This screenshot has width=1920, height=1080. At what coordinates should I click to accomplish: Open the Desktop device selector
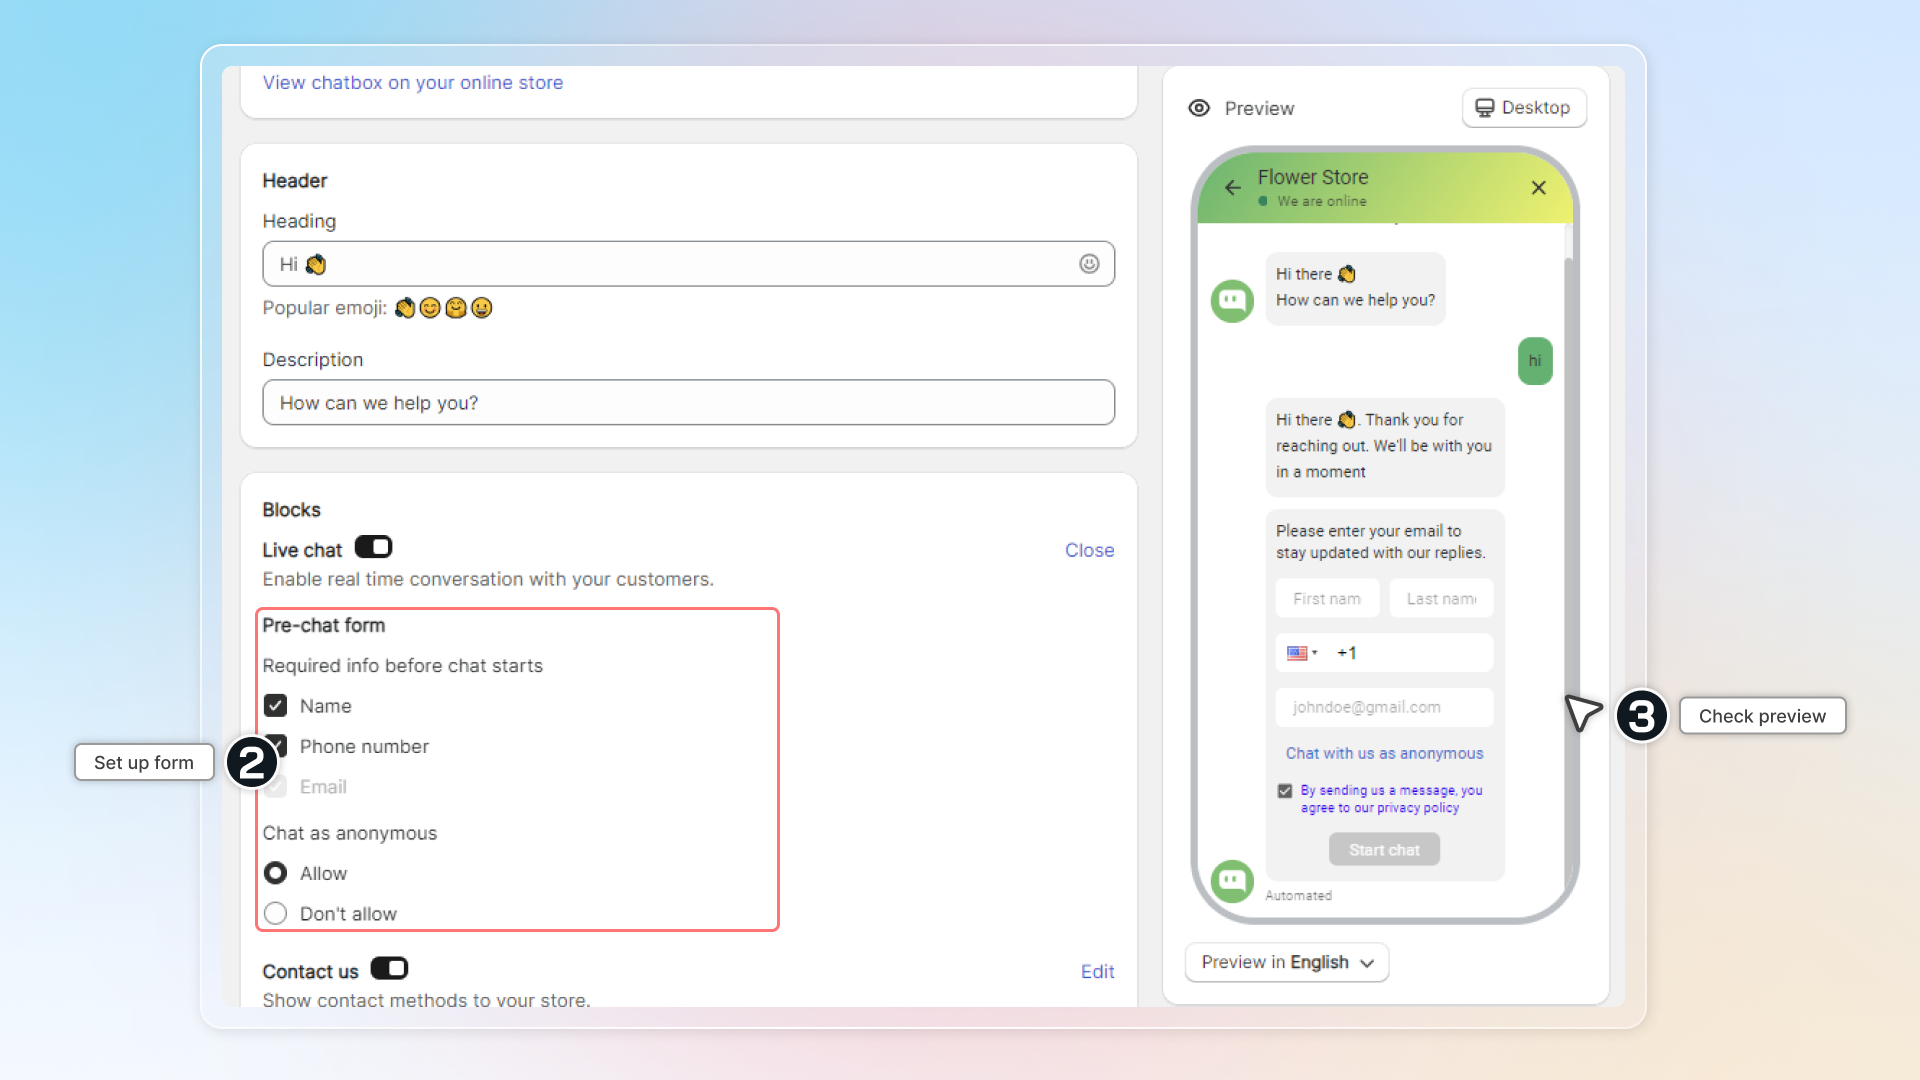1523,108
